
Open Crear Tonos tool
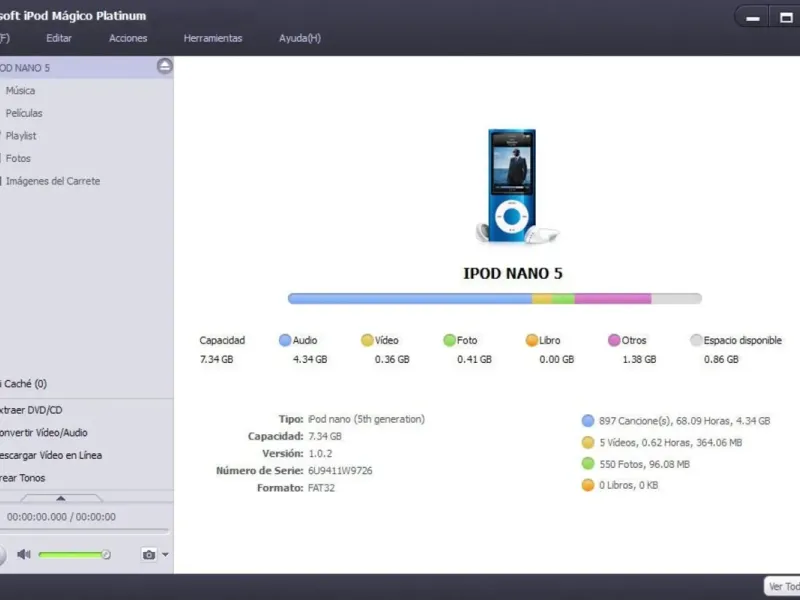point(22,478)
